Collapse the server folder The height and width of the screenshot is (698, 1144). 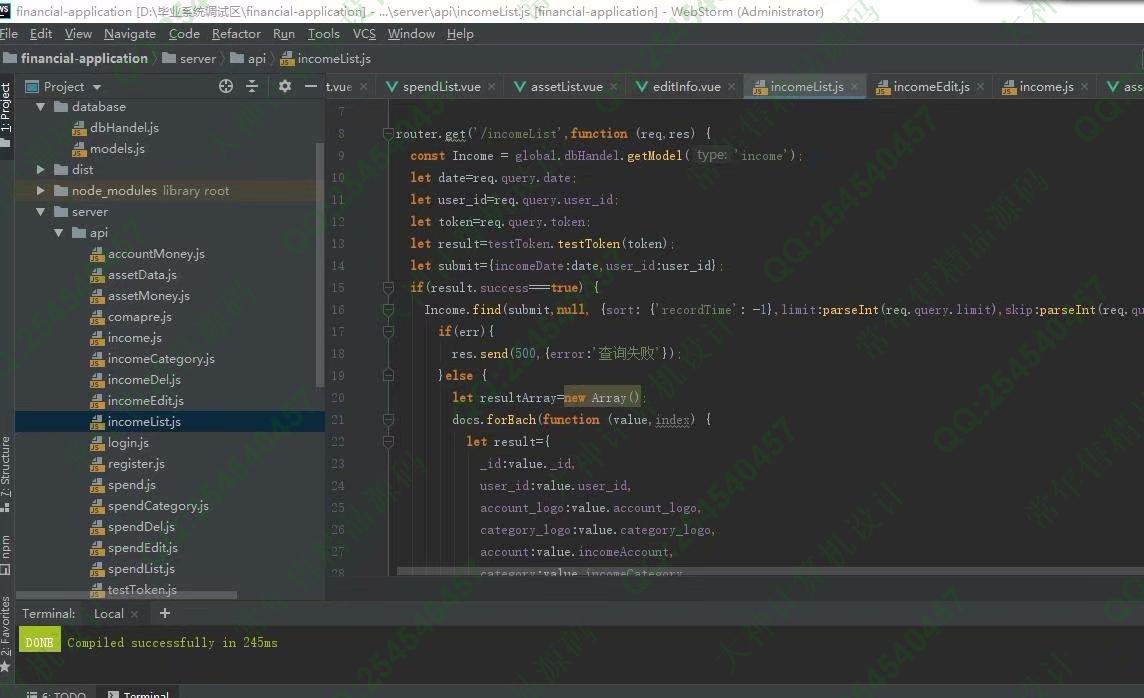point(41,212)
